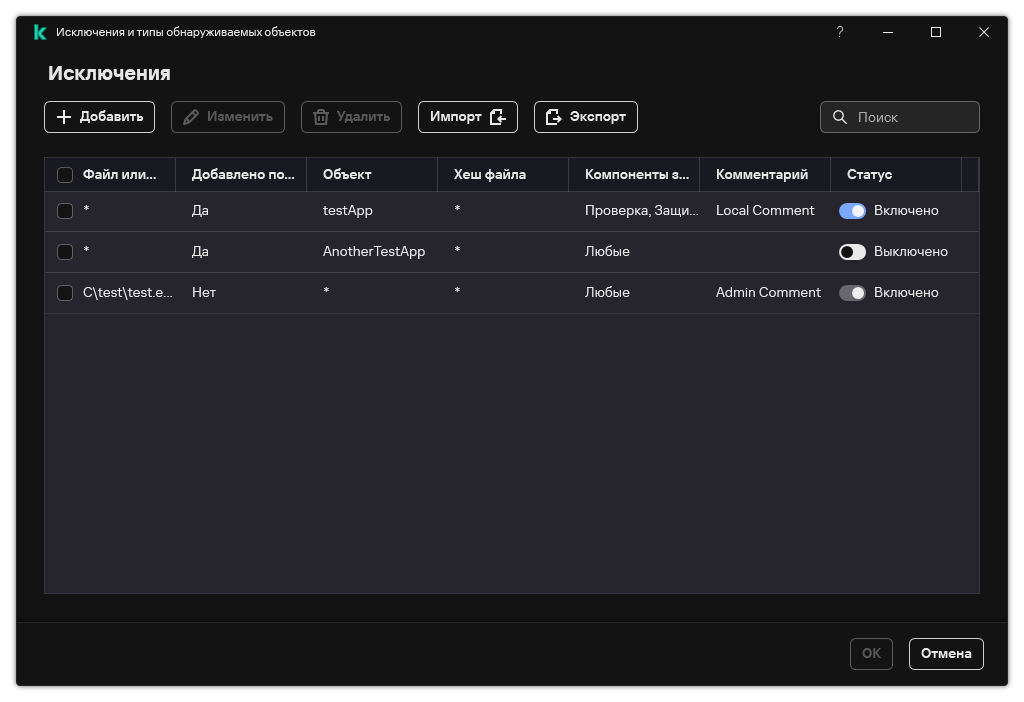This screenshot has height=702, width=1024.
Task: Click the export arrow icon next to Экспорт
Action: (554, 117)
